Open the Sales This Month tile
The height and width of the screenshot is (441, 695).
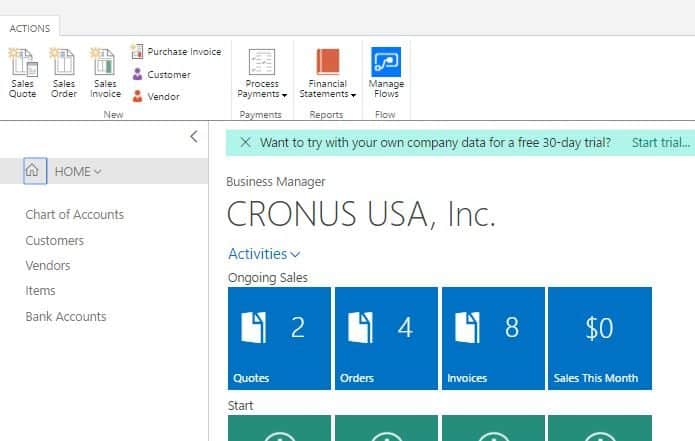pos(600,339)
